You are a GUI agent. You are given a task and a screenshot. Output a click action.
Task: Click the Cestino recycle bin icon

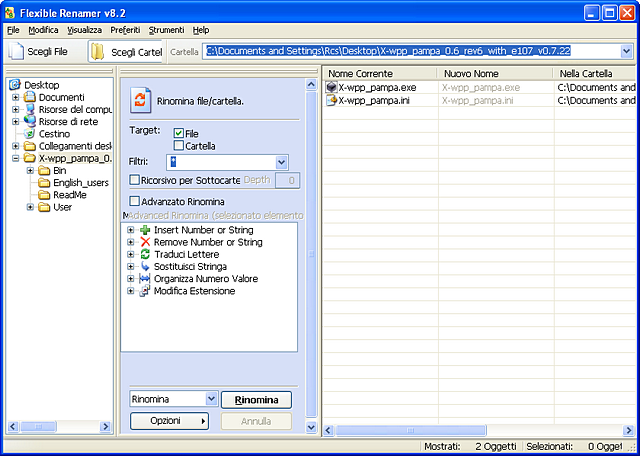pos(29,134)
